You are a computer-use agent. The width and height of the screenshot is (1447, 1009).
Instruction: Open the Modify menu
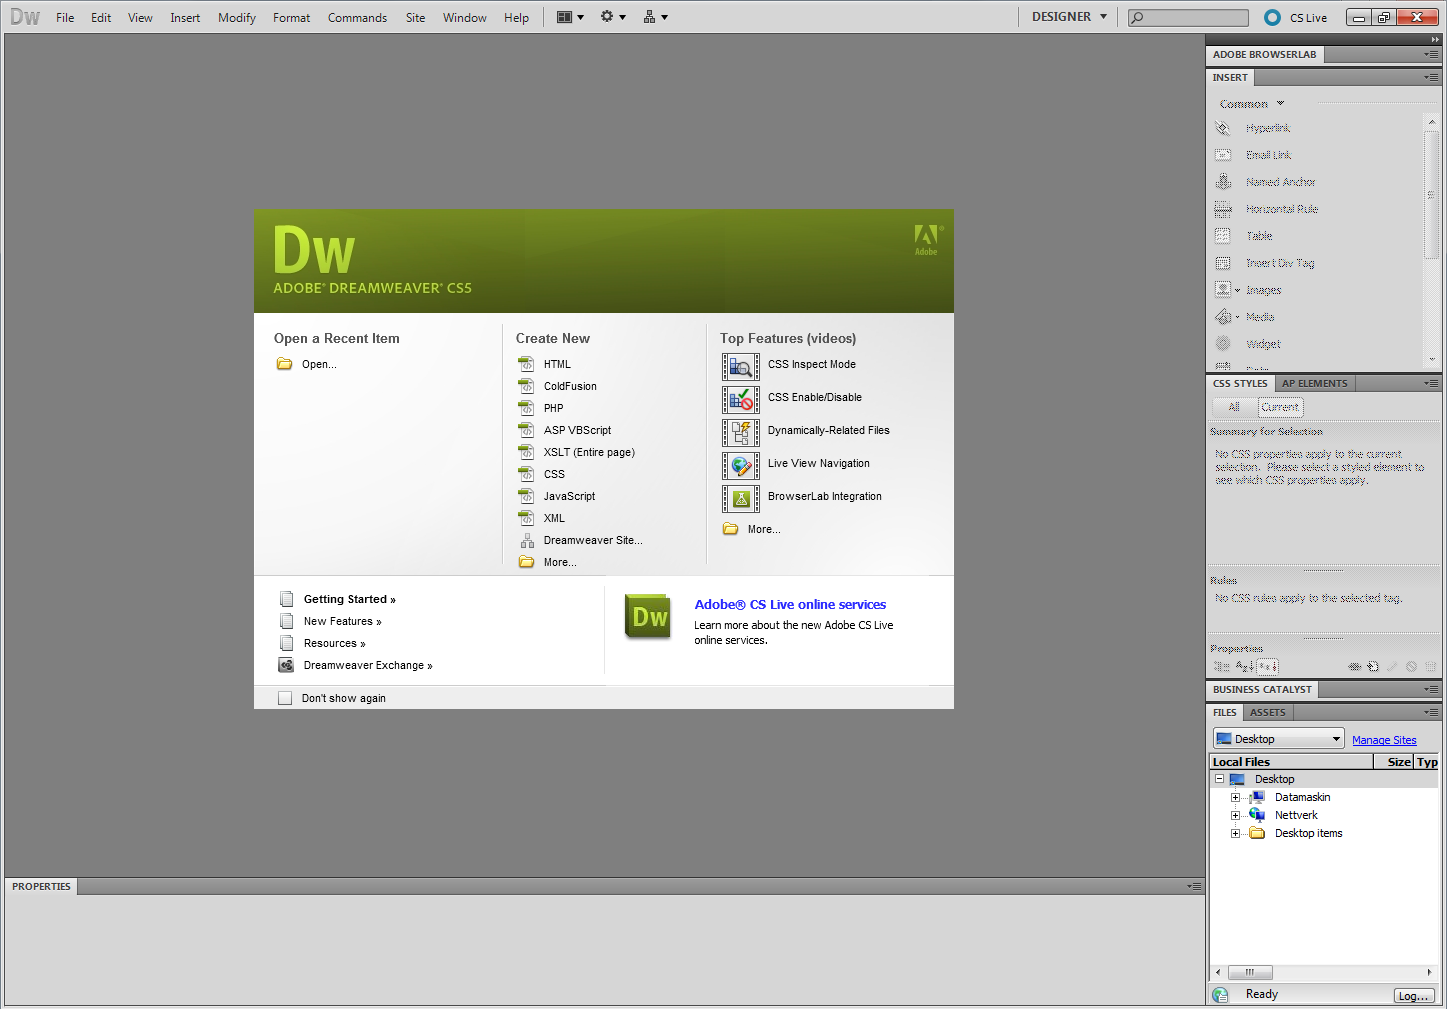[237, 18]
